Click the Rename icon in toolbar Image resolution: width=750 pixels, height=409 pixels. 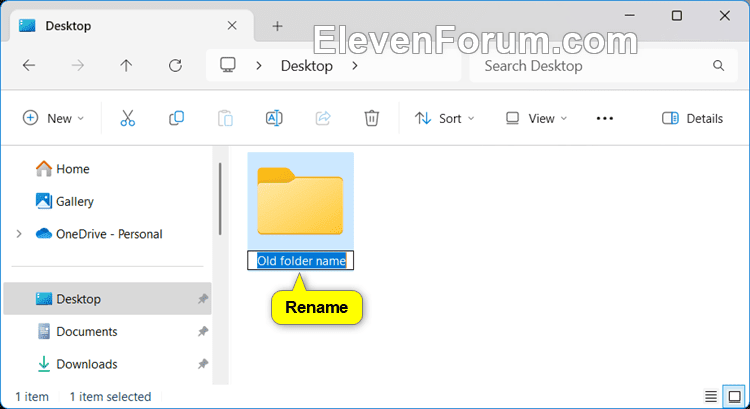click(274, 118)
